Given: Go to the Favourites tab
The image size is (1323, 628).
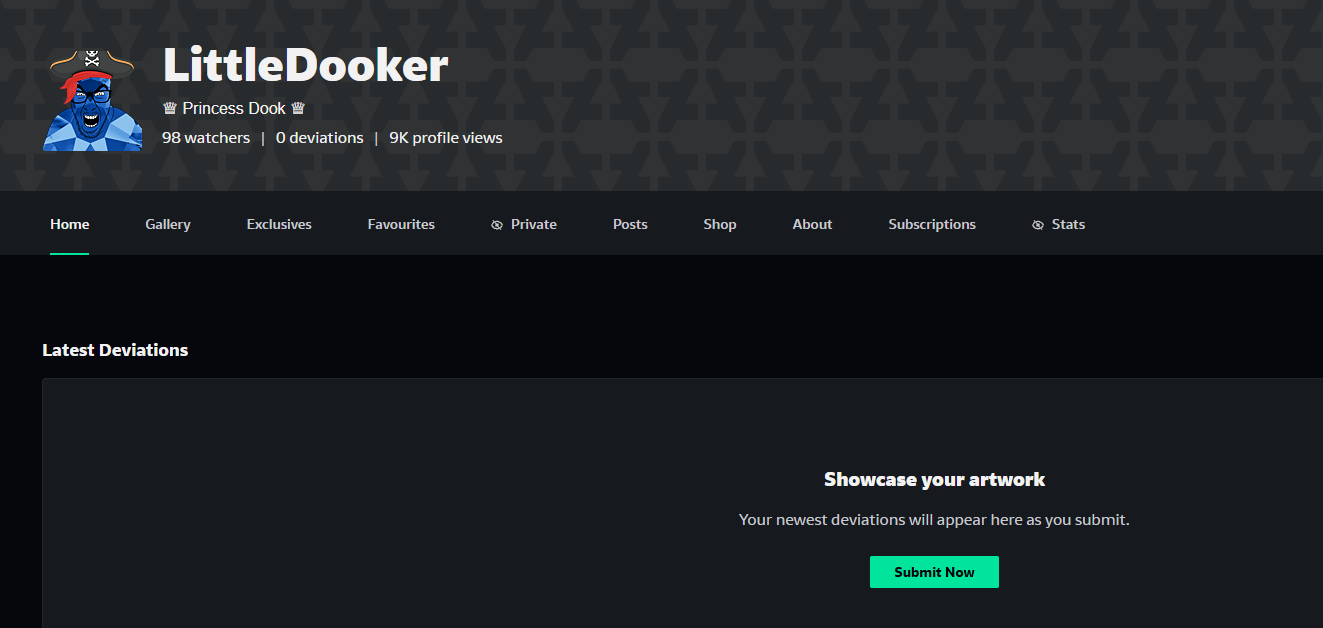Looking at the screenshot, I should click(x=401, y=224).
